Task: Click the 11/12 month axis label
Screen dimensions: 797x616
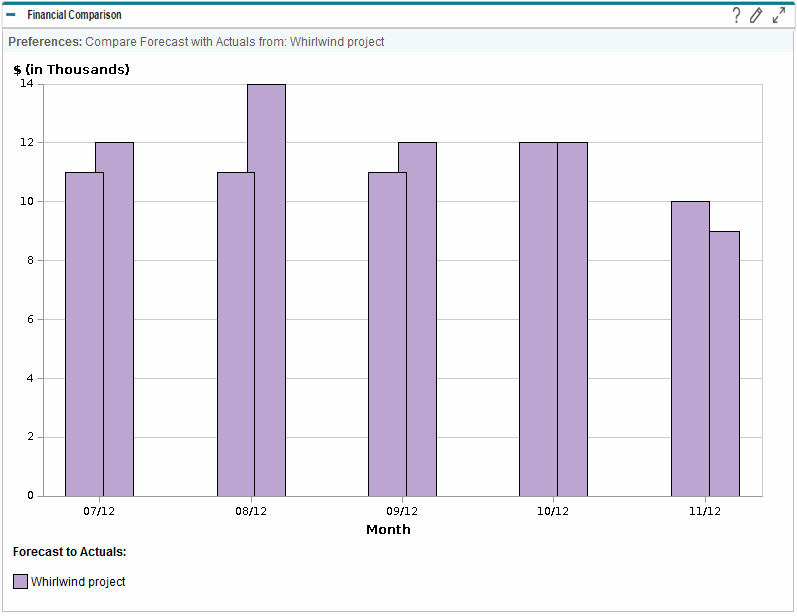Action: pyautogui.click(x=705, y=511)
